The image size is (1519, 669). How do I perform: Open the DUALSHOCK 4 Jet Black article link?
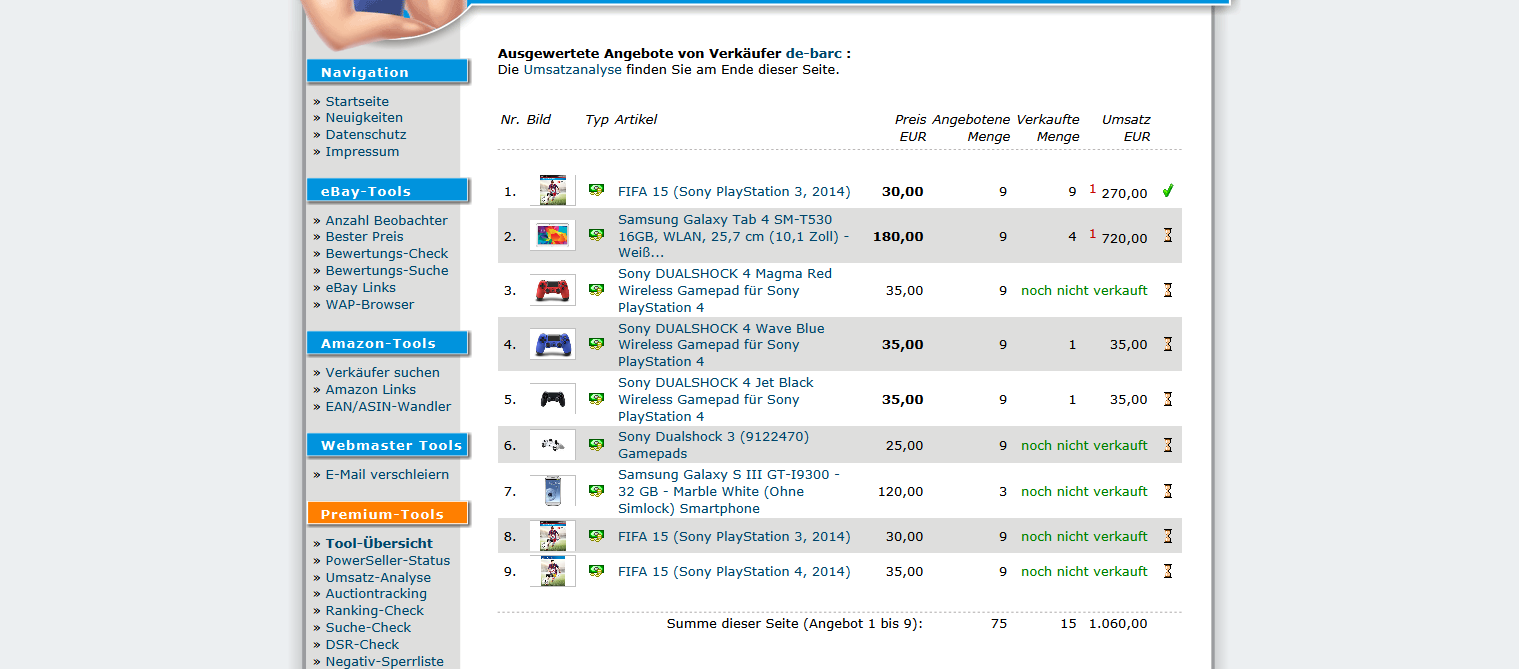point(716,399)
